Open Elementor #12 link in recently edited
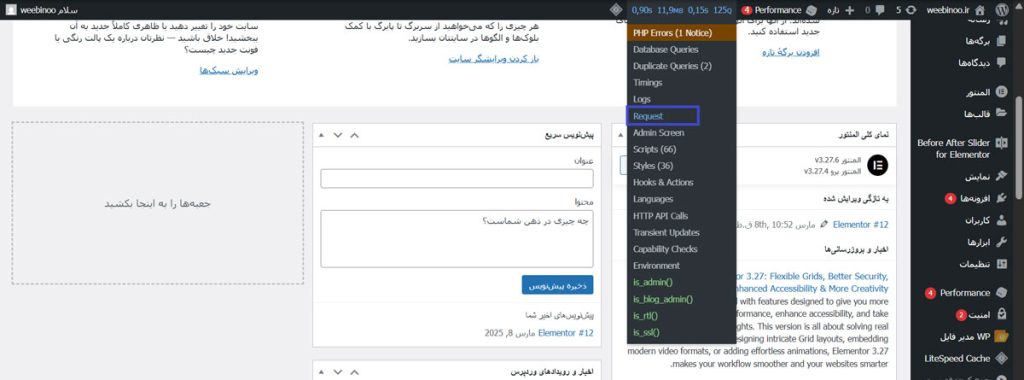This screenshot has width=1024, height=380. [861, 224]
